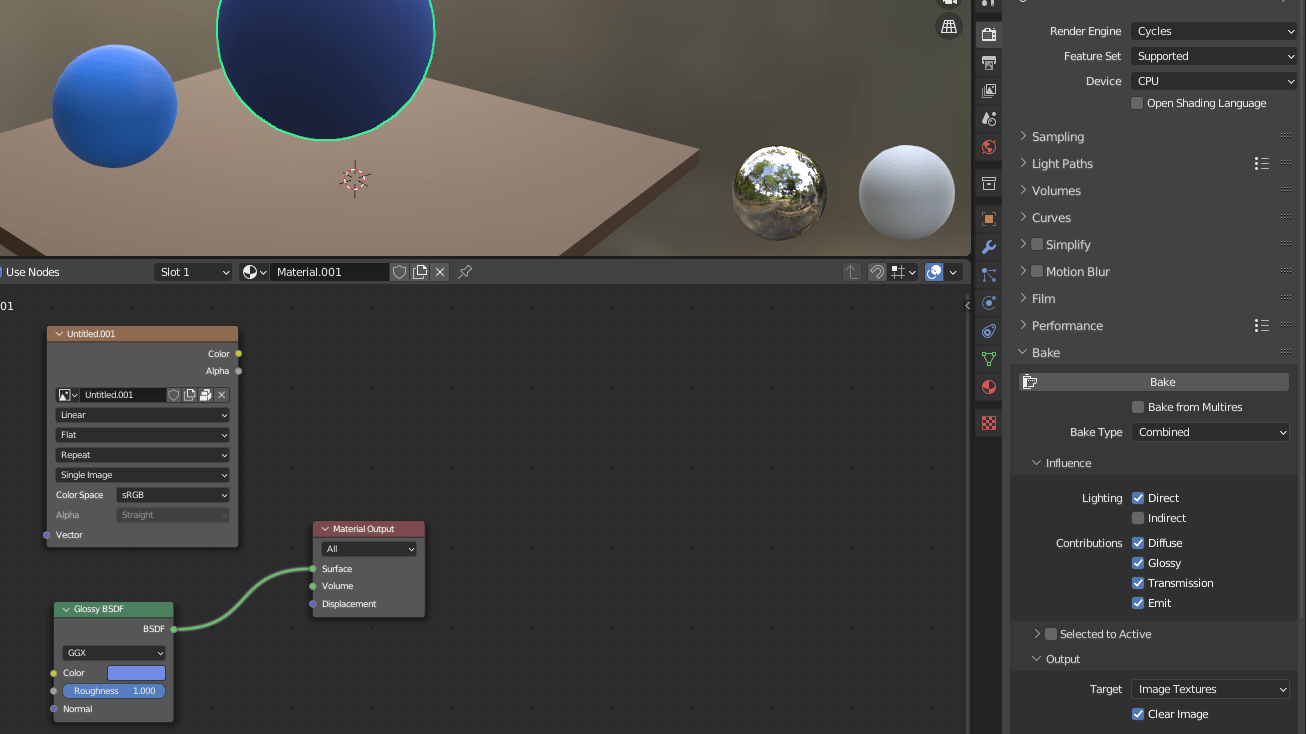
Task: Toggle the fake user shield on Material.001
Action: (x=400, y=271)
